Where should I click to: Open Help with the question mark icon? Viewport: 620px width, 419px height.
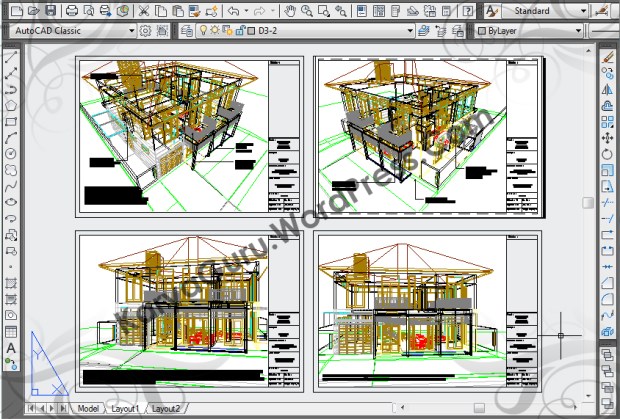click(468, 11)
